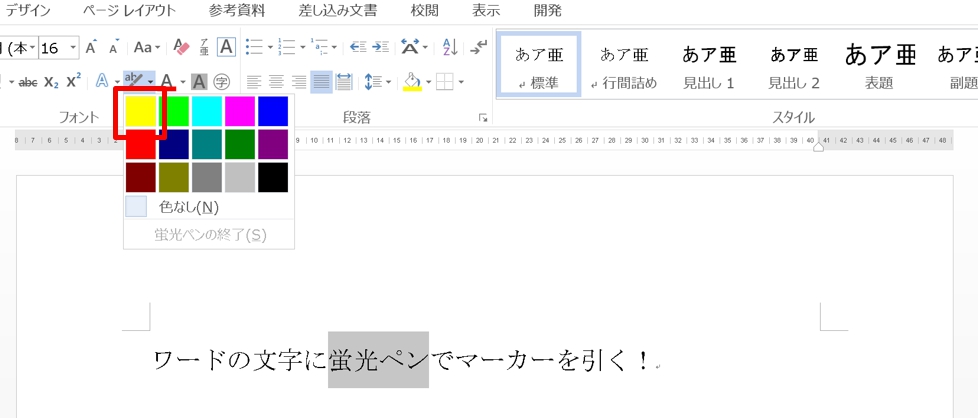This screenshot has width=978, height=418.
Task: Toggle character shading (gray A)
Action: click(x=199, y=81)
